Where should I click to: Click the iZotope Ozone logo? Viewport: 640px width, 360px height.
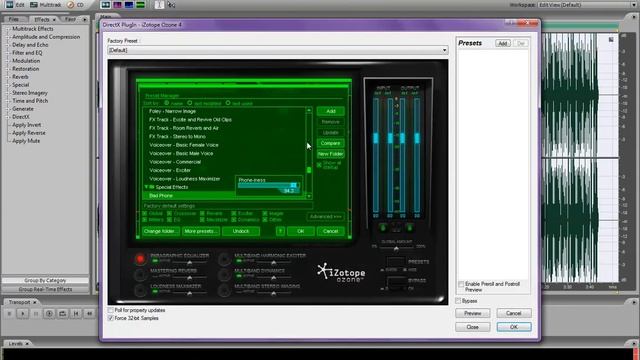pos(341,273)
